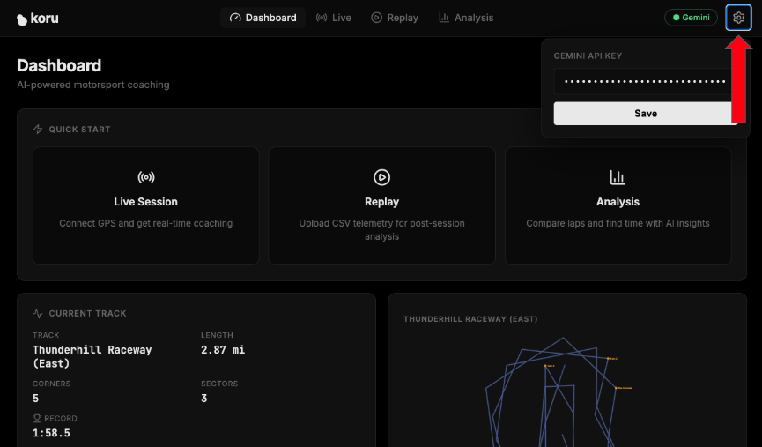Switch to the Live tab
The image size is (762, 447).
coord(333,18)
